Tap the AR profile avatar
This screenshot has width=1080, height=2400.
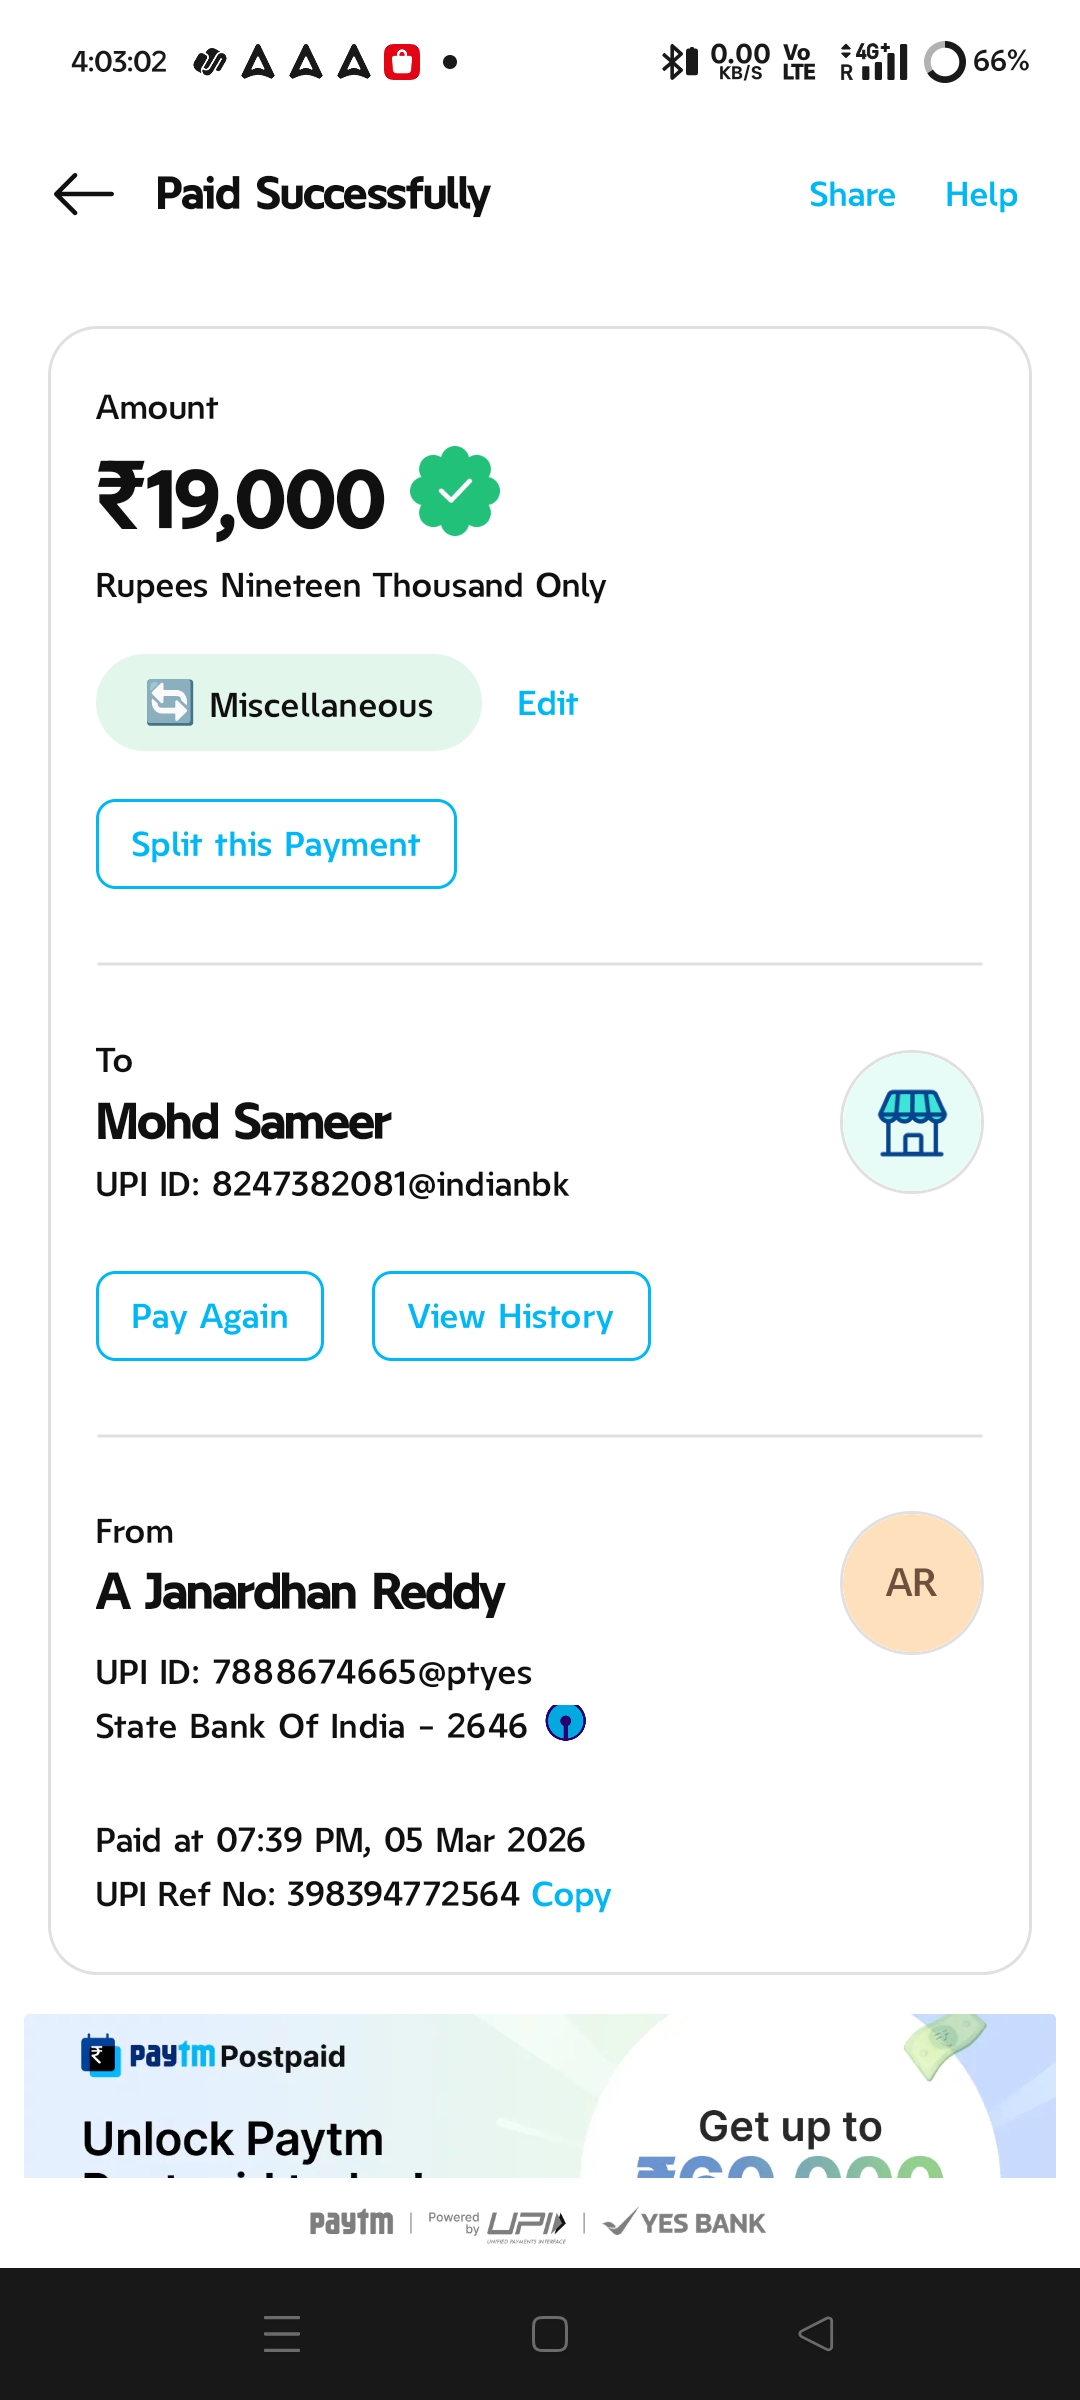(x=911, y=1583)
